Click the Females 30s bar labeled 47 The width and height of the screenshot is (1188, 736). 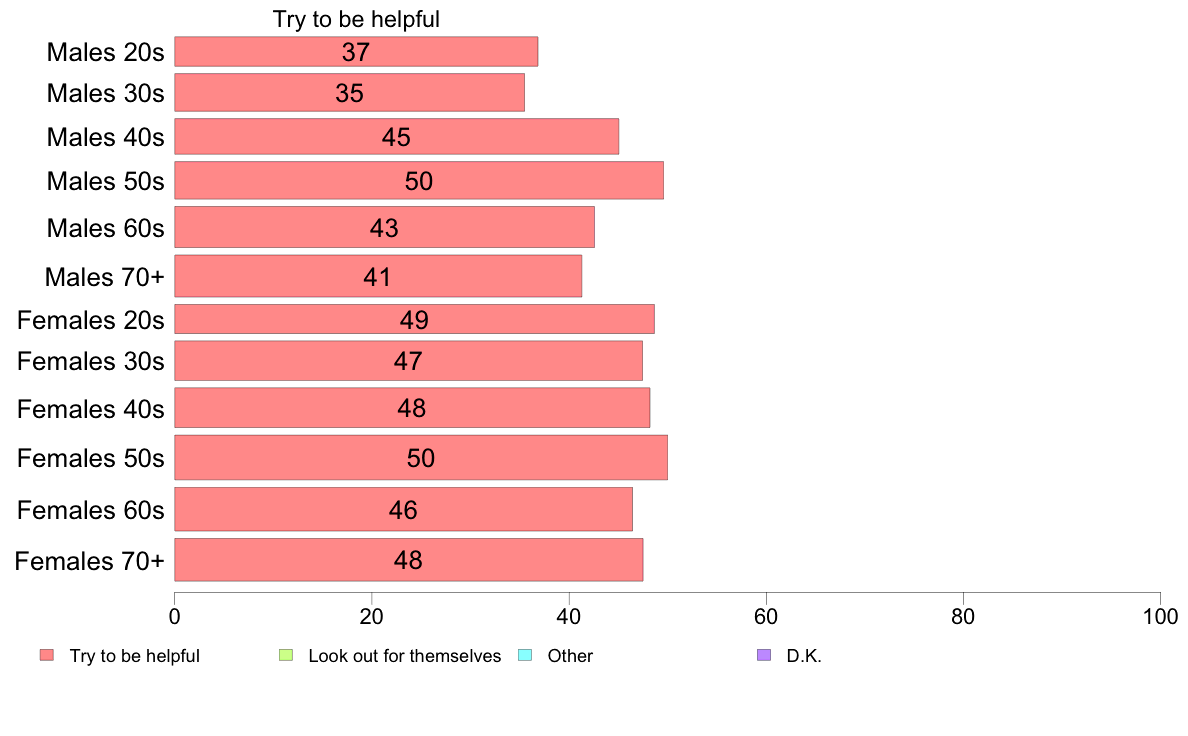[408, 361]
